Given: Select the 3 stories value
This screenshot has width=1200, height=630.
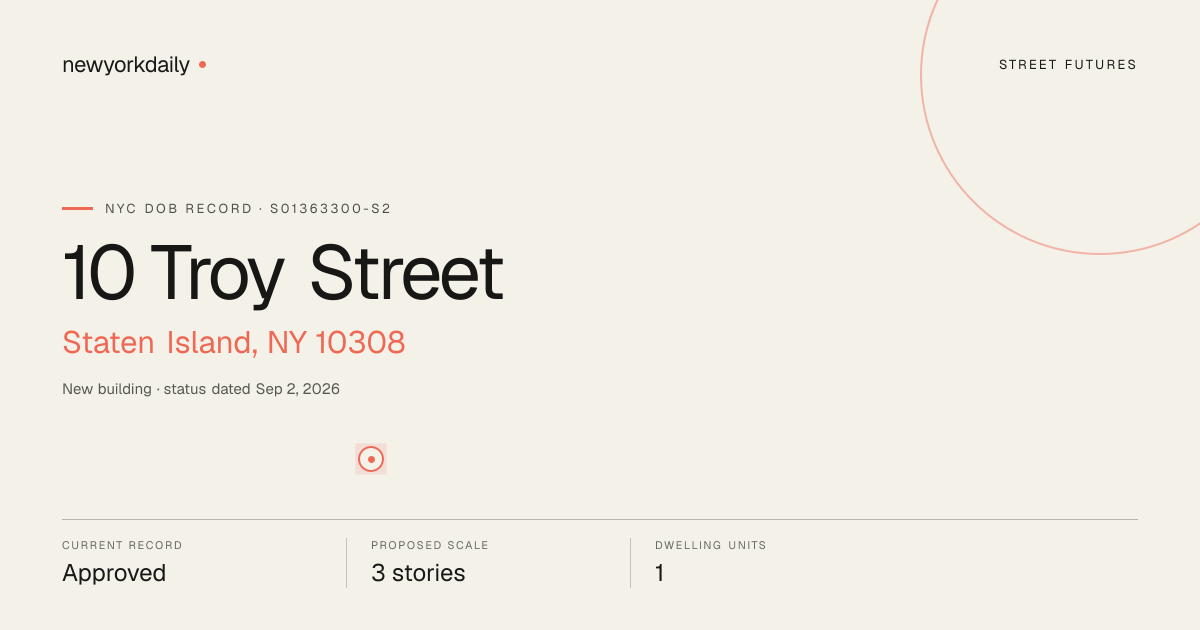Looking at the screenshot, I should point(418,573).
